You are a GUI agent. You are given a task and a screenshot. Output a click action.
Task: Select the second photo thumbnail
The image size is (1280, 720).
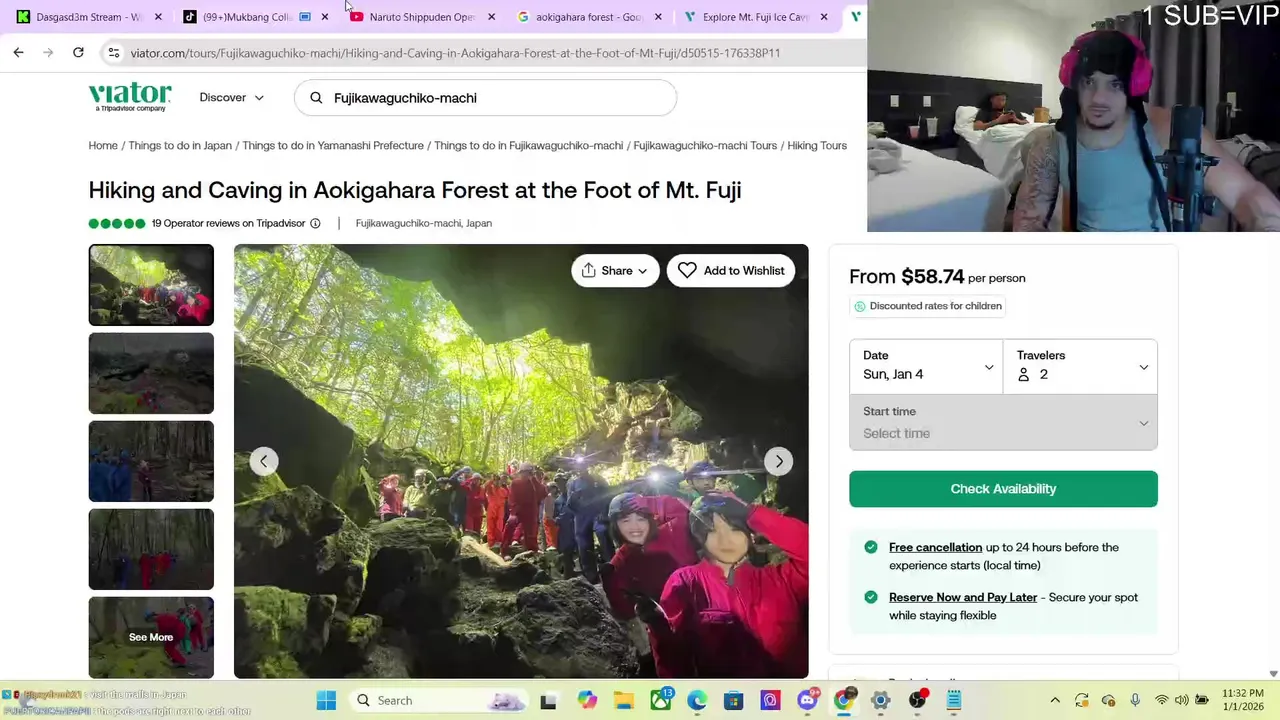tap(151, 373)
